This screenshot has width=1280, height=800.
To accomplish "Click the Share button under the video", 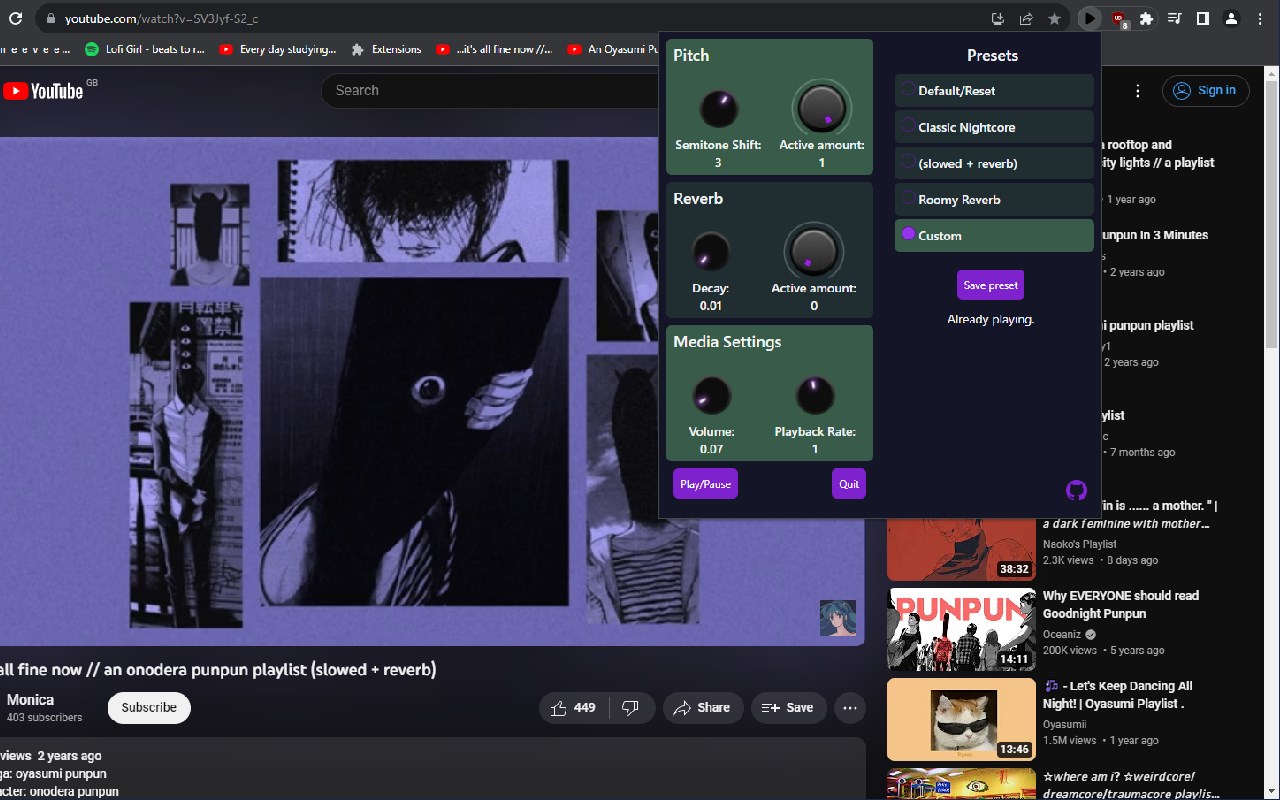I will (x=703, y=707).
